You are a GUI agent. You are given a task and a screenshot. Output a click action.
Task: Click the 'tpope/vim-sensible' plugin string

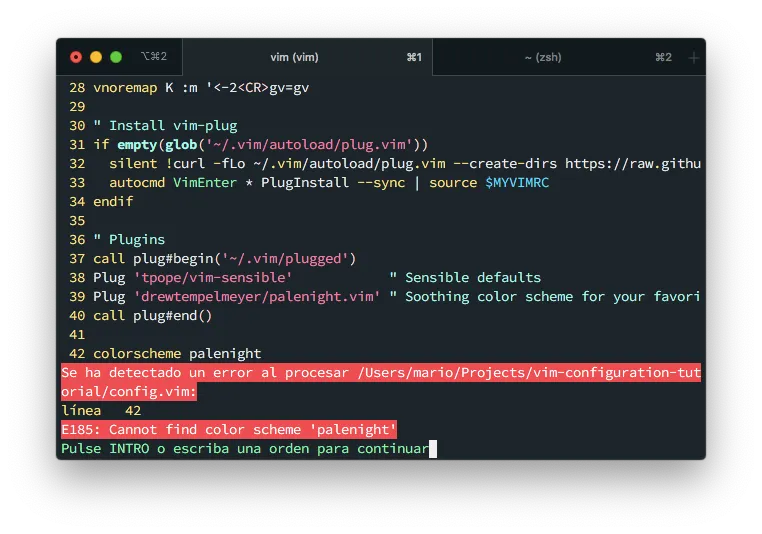(213, 277)
